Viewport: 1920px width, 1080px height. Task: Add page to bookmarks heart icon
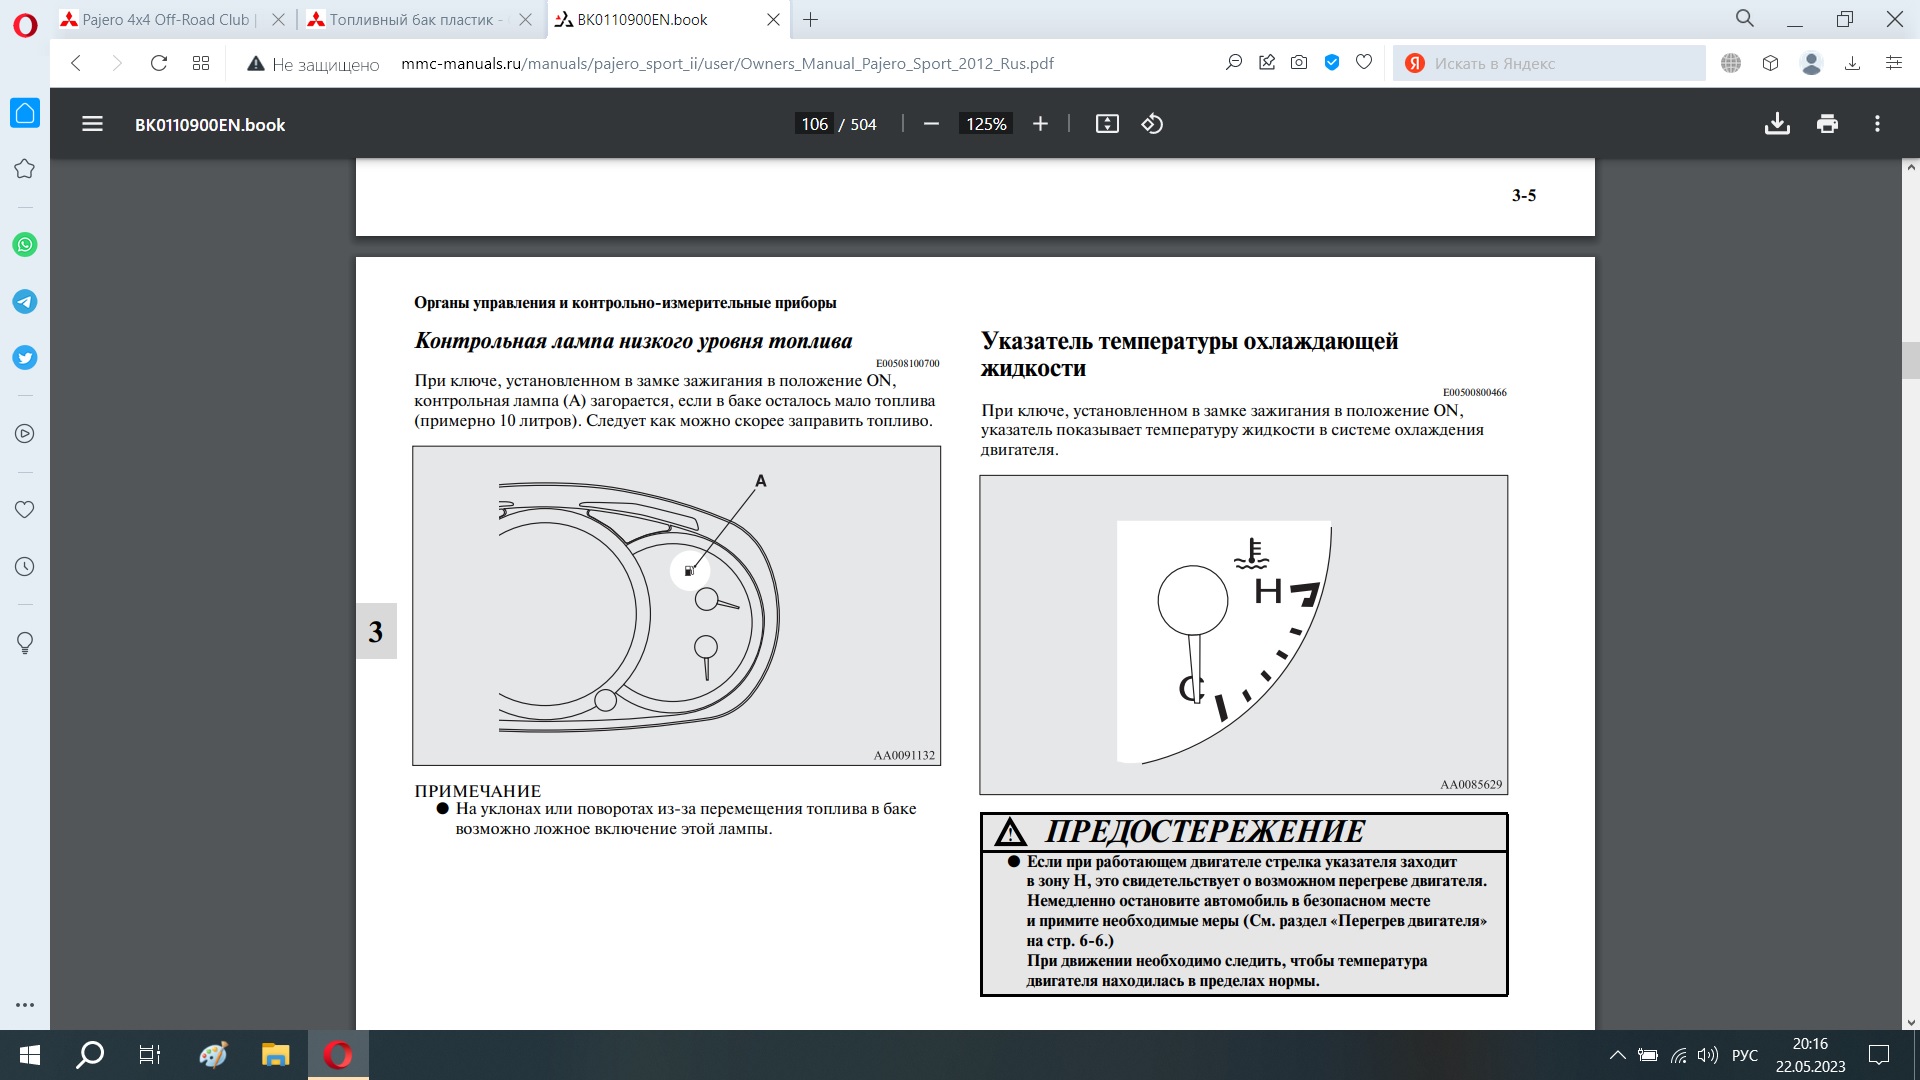[x=1364, y=63]
